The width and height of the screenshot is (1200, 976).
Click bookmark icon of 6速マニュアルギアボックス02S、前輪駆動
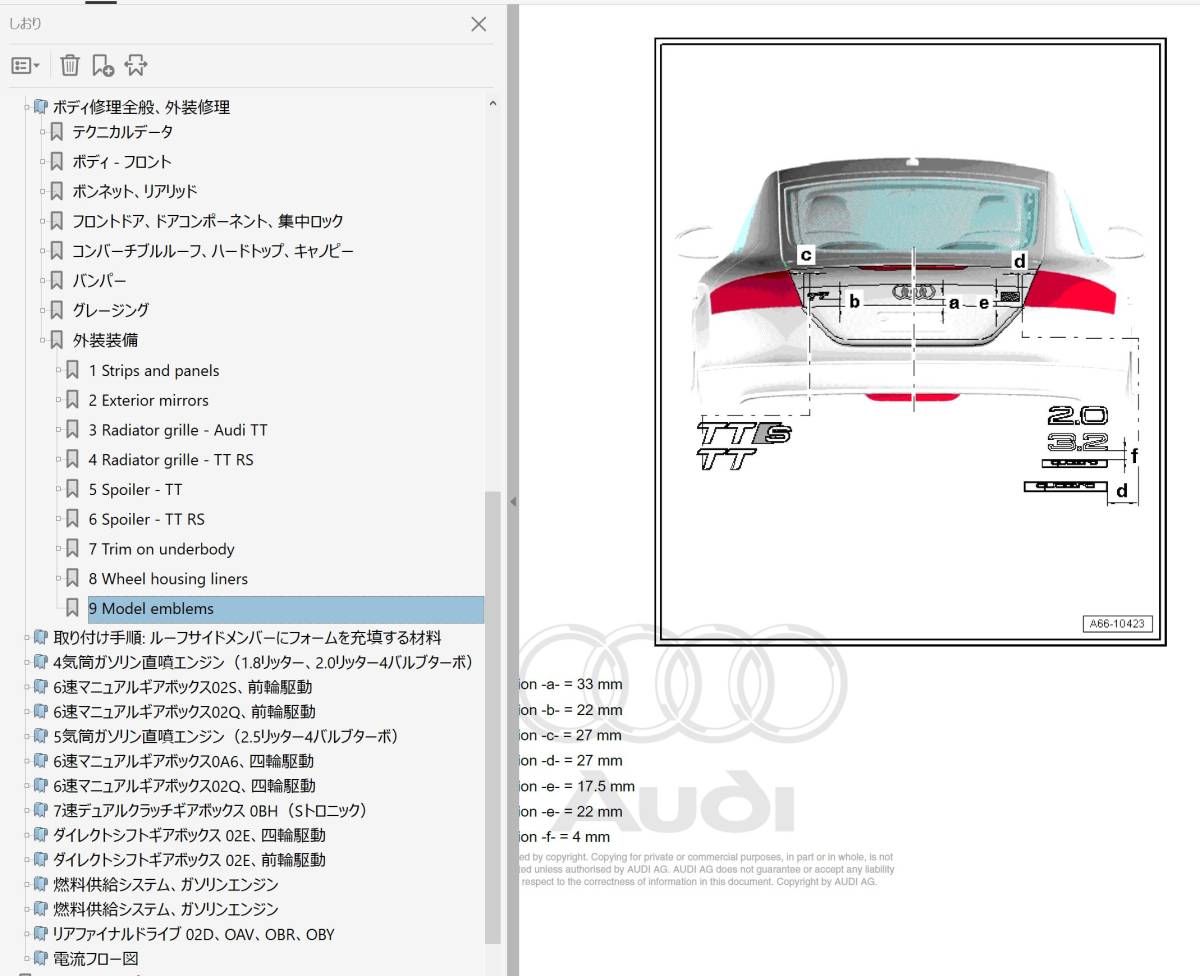click(x=40, y=687)
